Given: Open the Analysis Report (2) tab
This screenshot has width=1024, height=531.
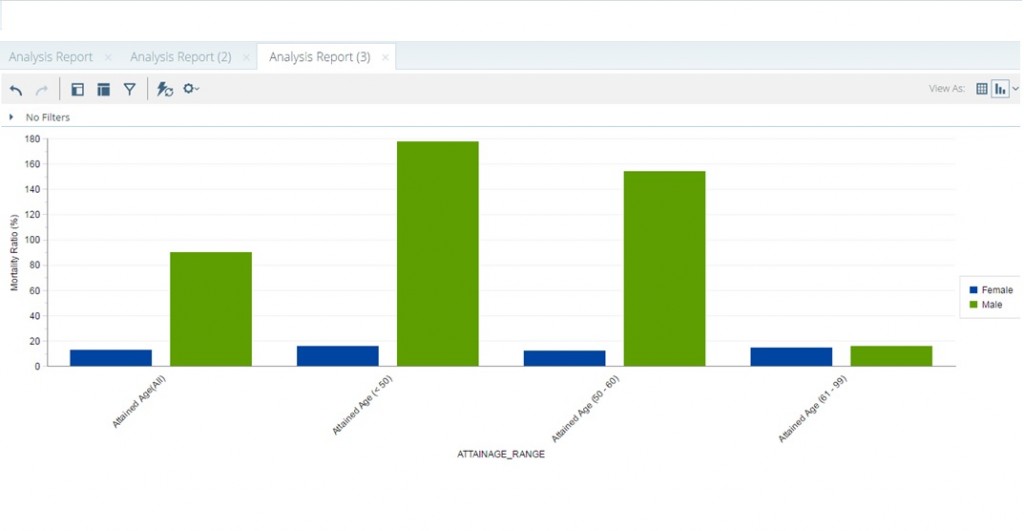Looking at the screenshot, I should (180, 57).
